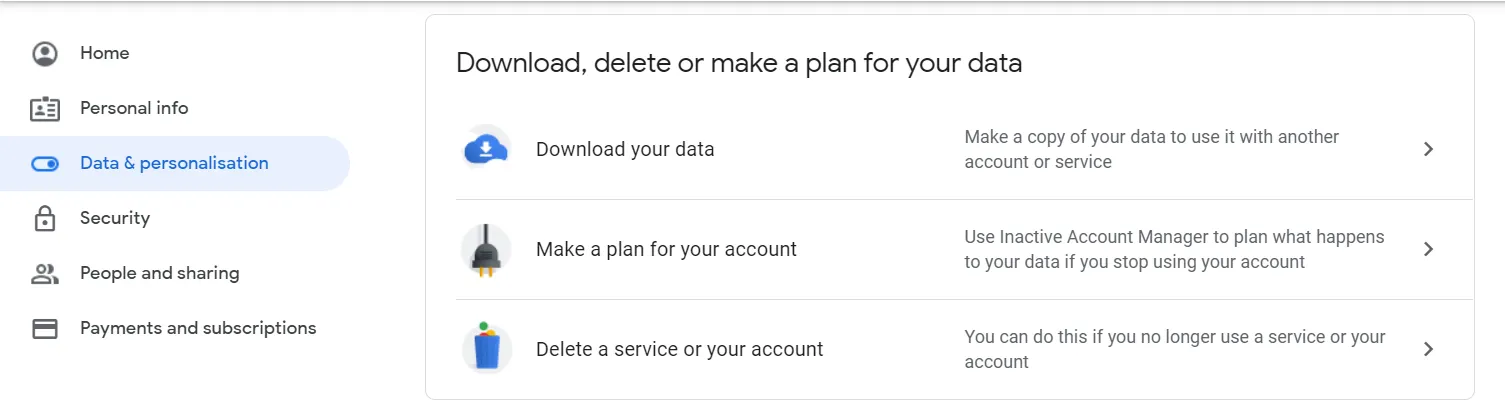Choose Delete a service or your account
This screenshot has width=1505, height=410.
[x=680, y=350]
